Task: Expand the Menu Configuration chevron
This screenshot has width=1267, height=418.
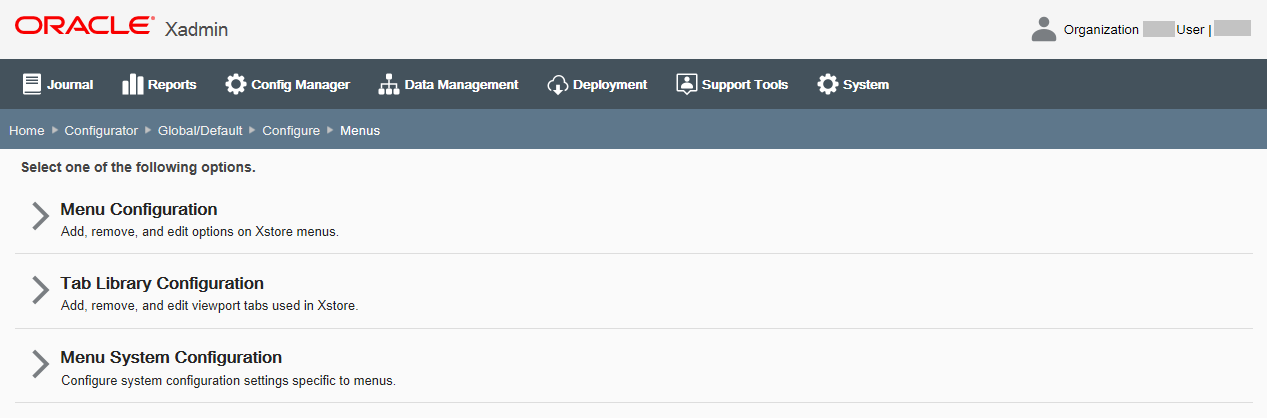Action: click(x=40, y=217)
